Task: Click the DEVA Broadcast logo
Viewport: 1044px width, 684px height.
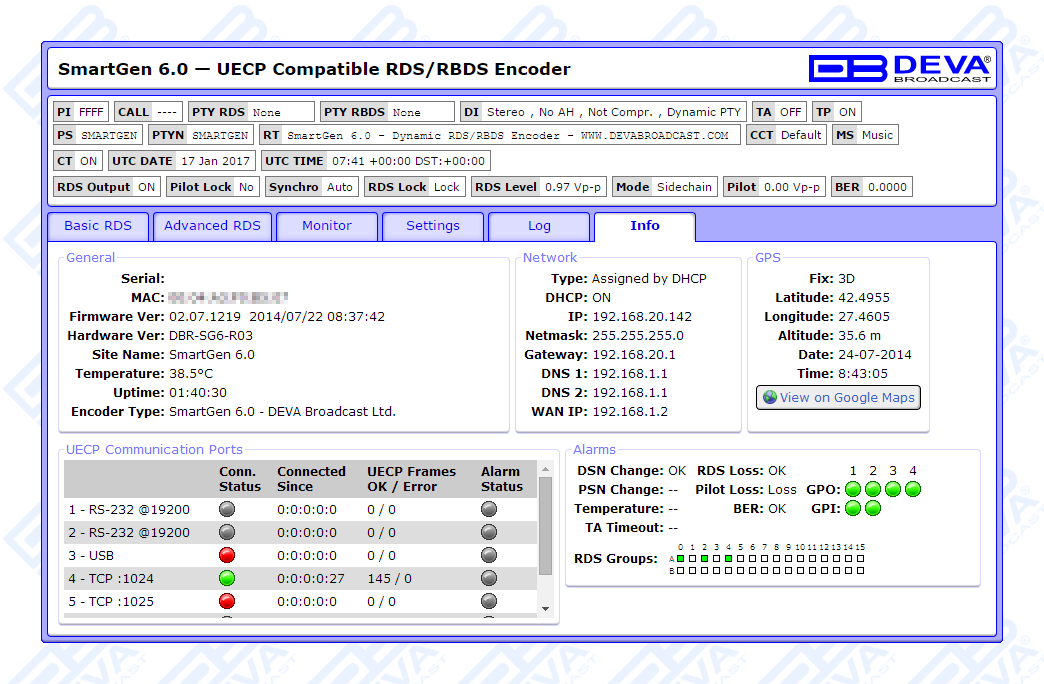Action: [x=899, y=68]
